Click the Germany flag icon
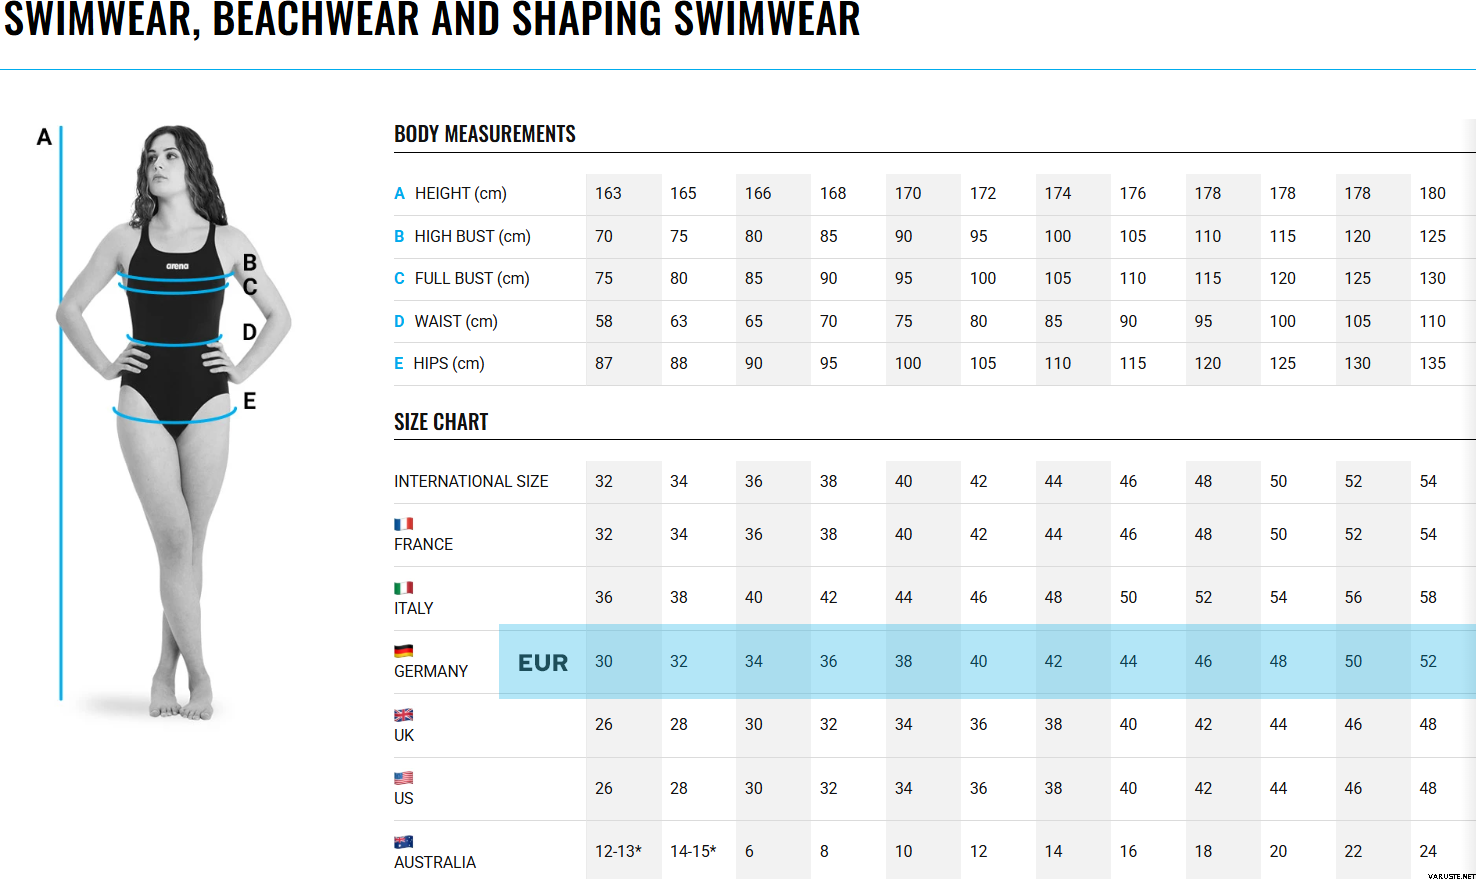This screenshot has width=1476, height=879. coord(403,651)
